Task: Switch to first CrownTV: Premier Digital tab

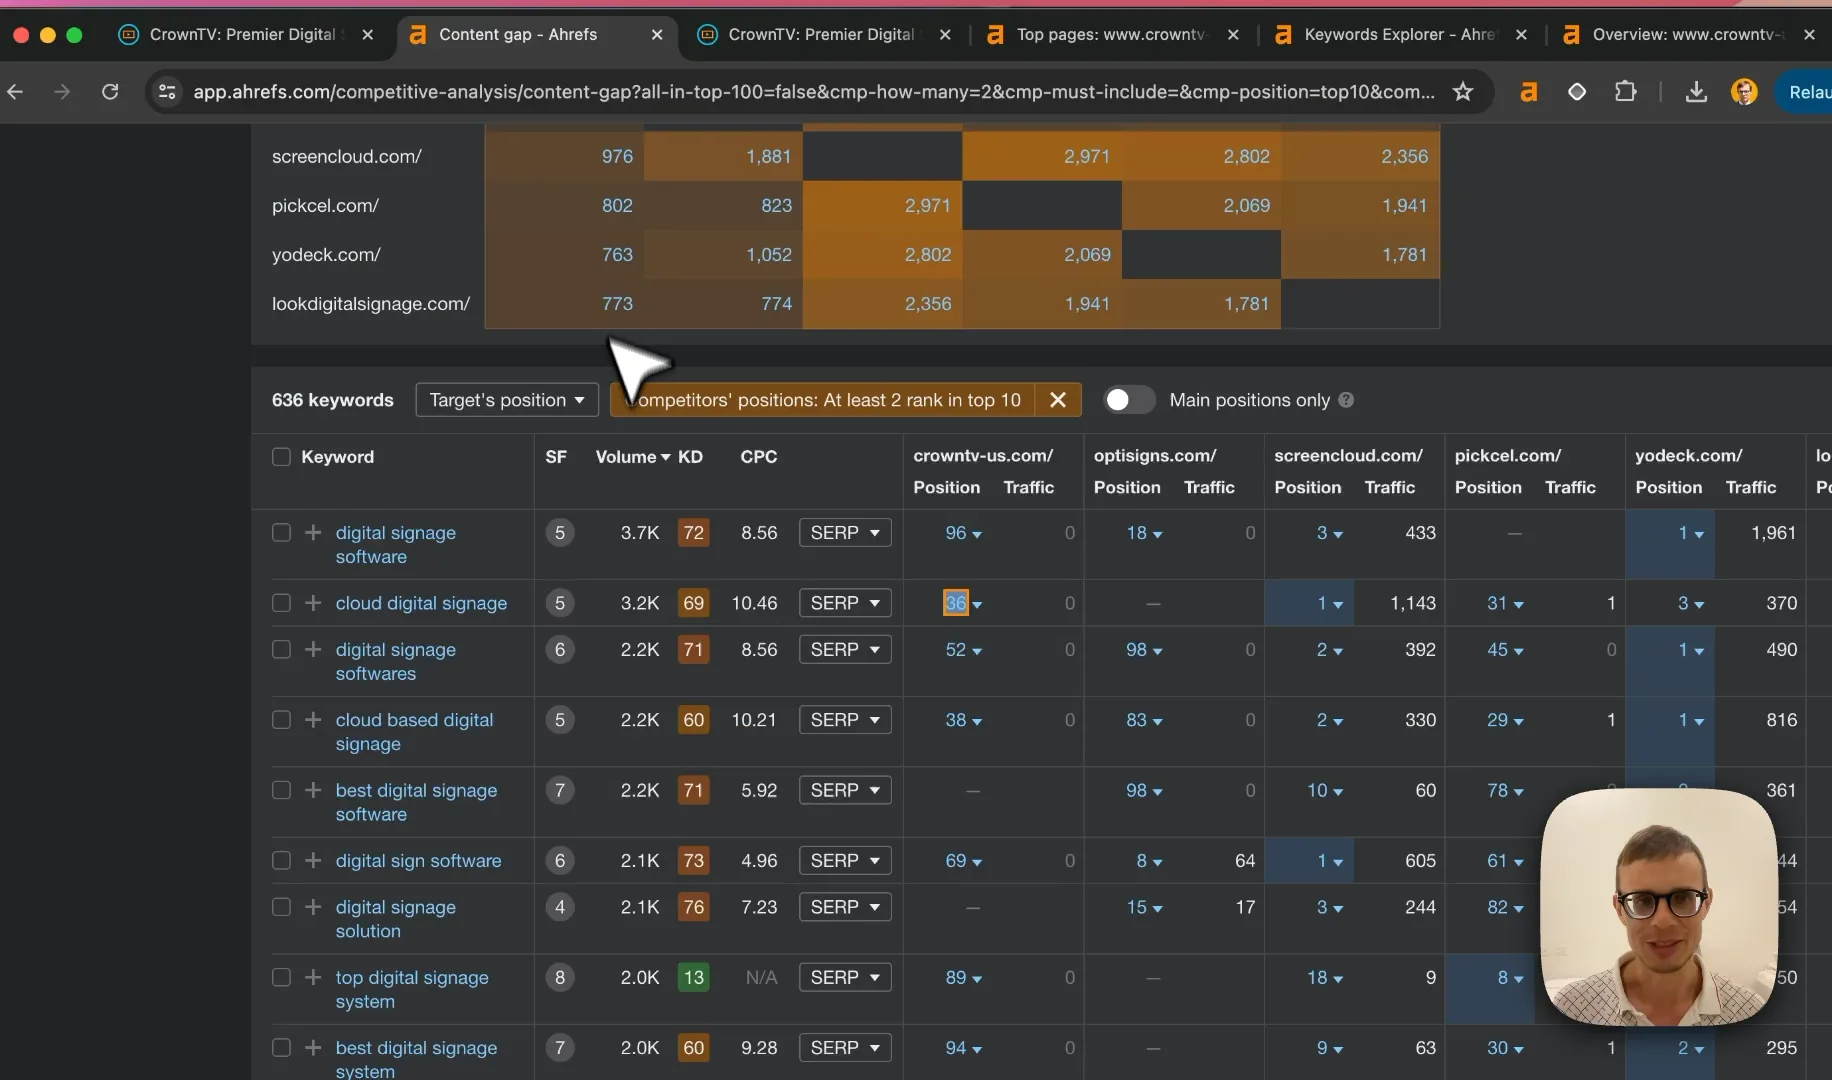Action: [x=243, y=34]
